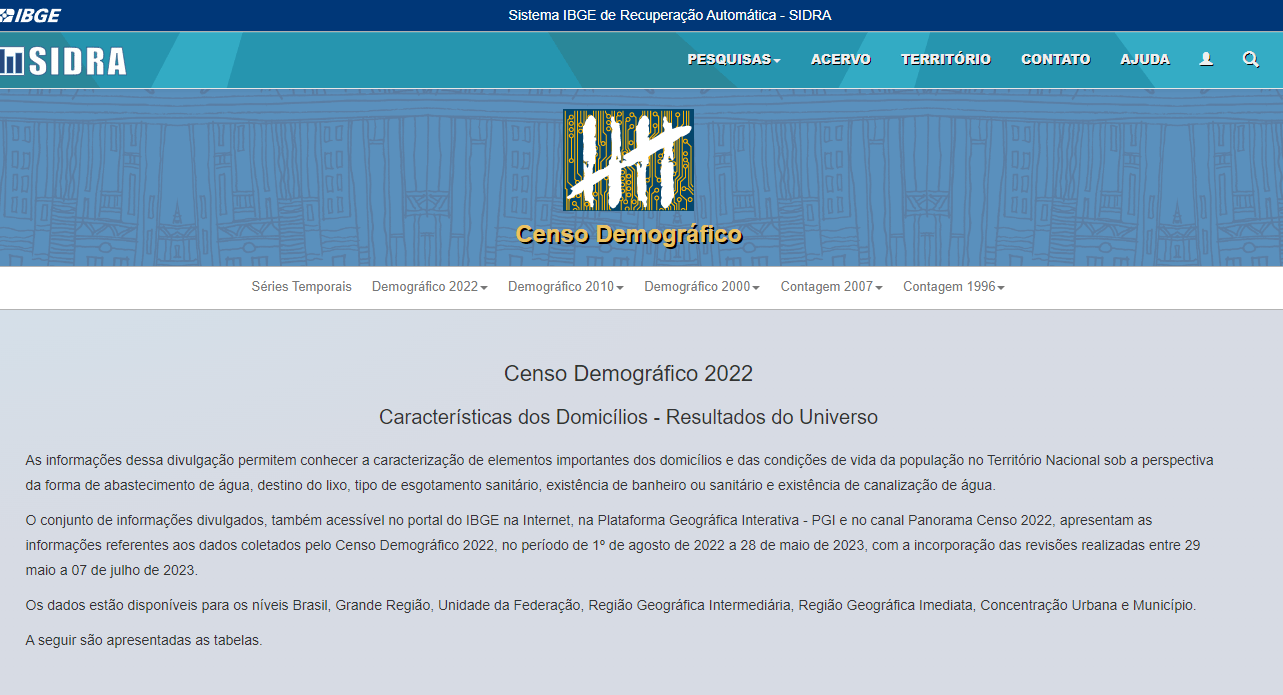The width and height of the screenshot is (1283, 695).
Task: Open the CONTATO page
Action: tap(1056, 59)
